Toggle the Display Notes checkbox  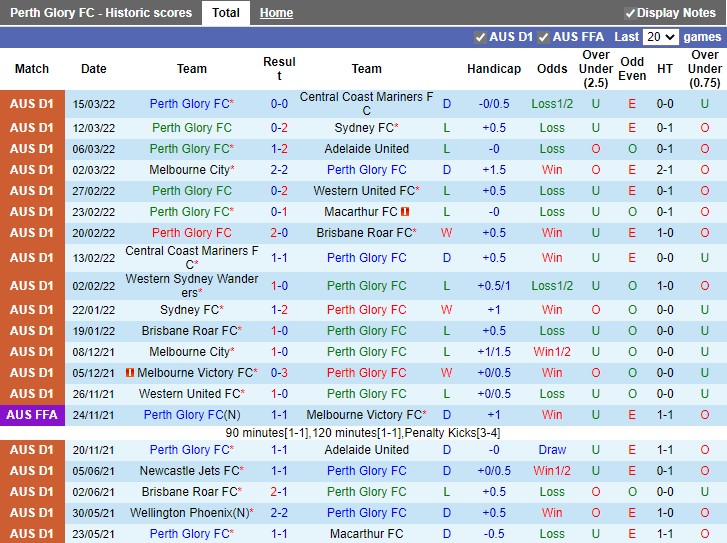click(x=630, y=13)
